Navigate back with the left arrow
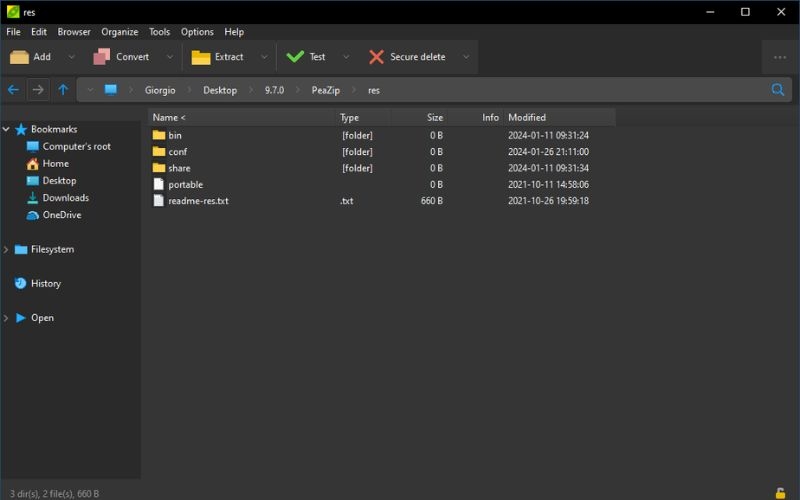 [x=13, y=90]
